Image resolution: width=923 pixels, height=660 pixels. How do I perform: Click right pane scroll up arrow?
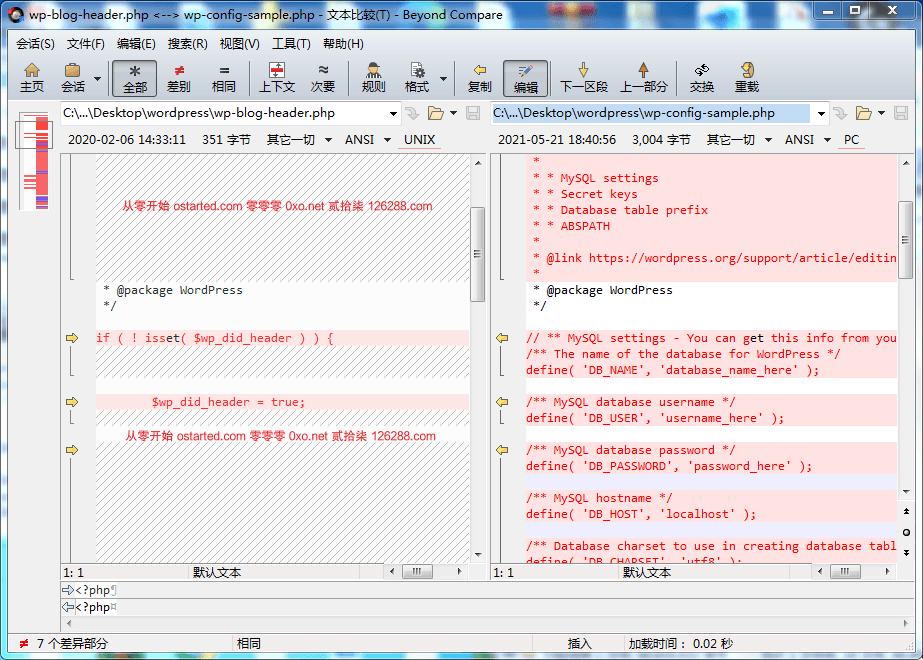[906, 163]
